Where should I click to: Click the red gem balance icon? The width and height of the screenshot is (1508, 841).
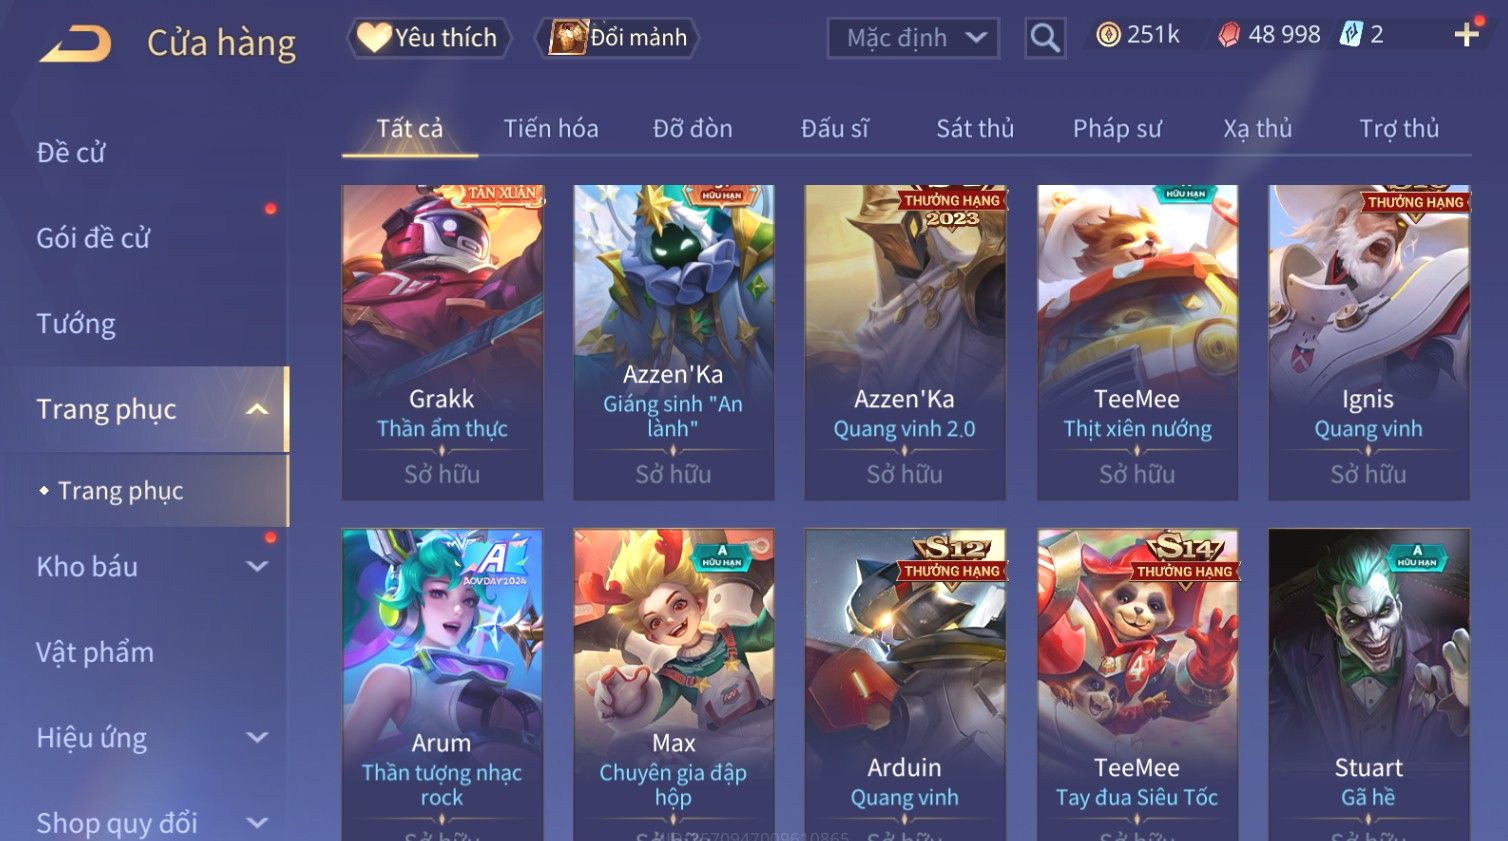(1229, 35)
